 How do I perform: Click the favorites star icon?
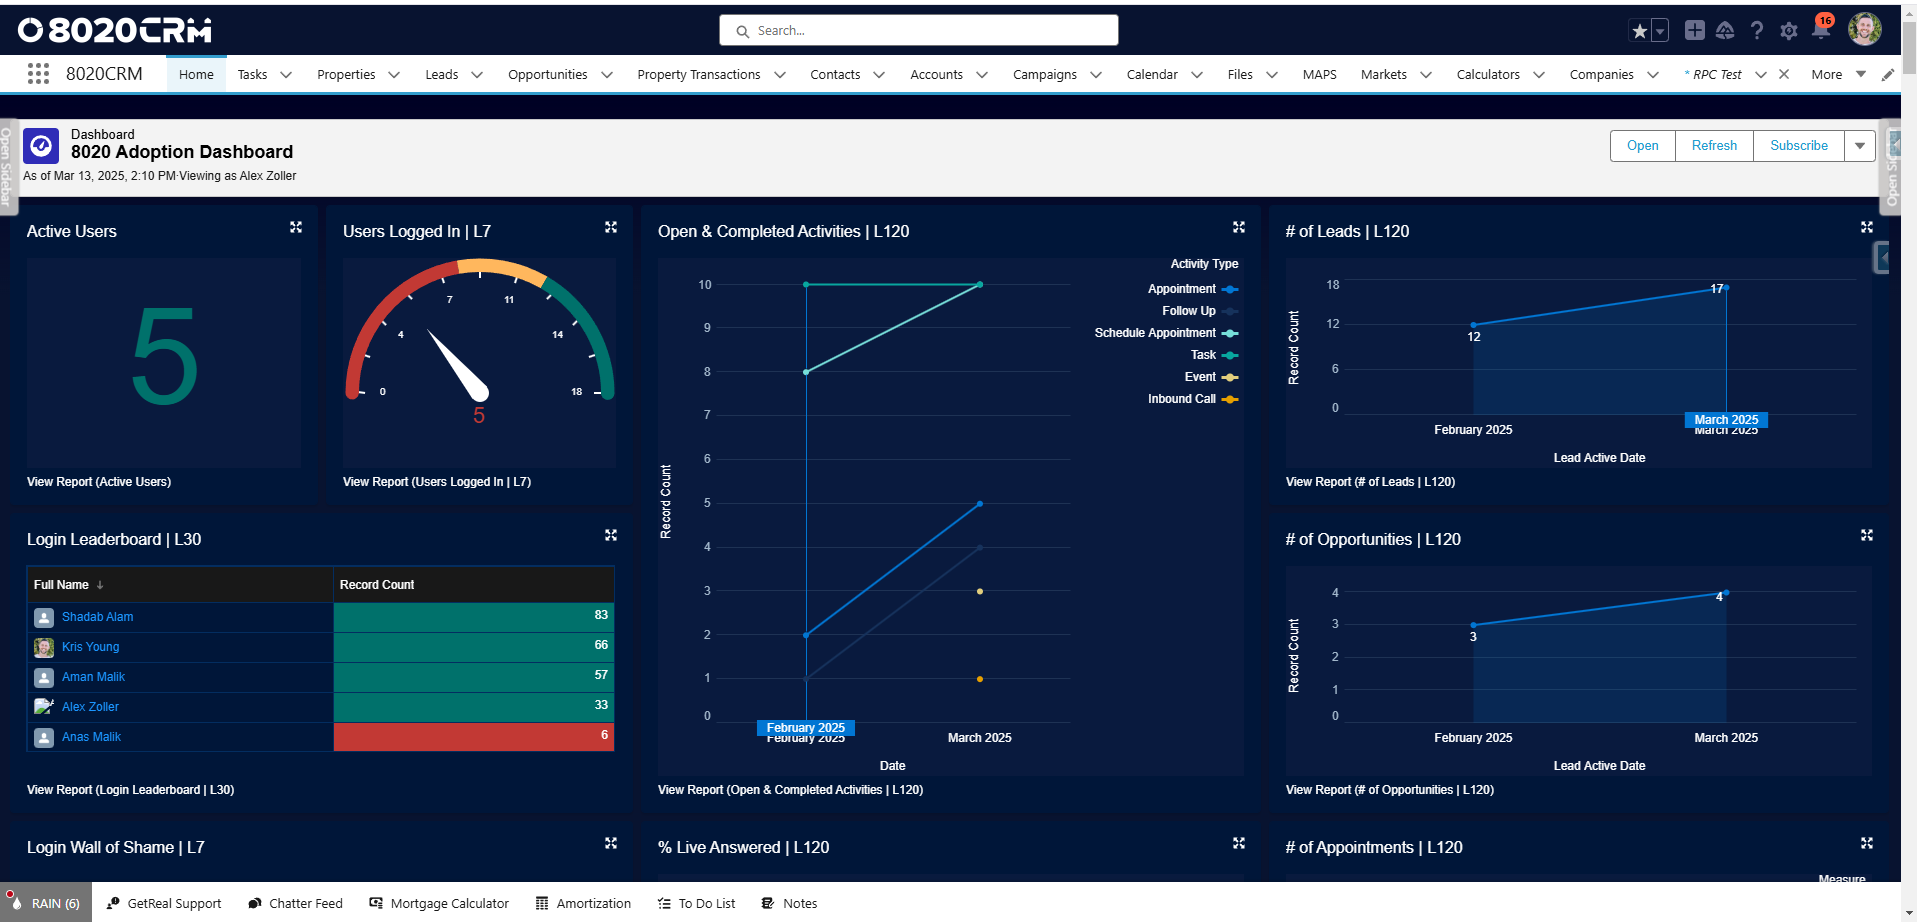(x=1638, y=30)
